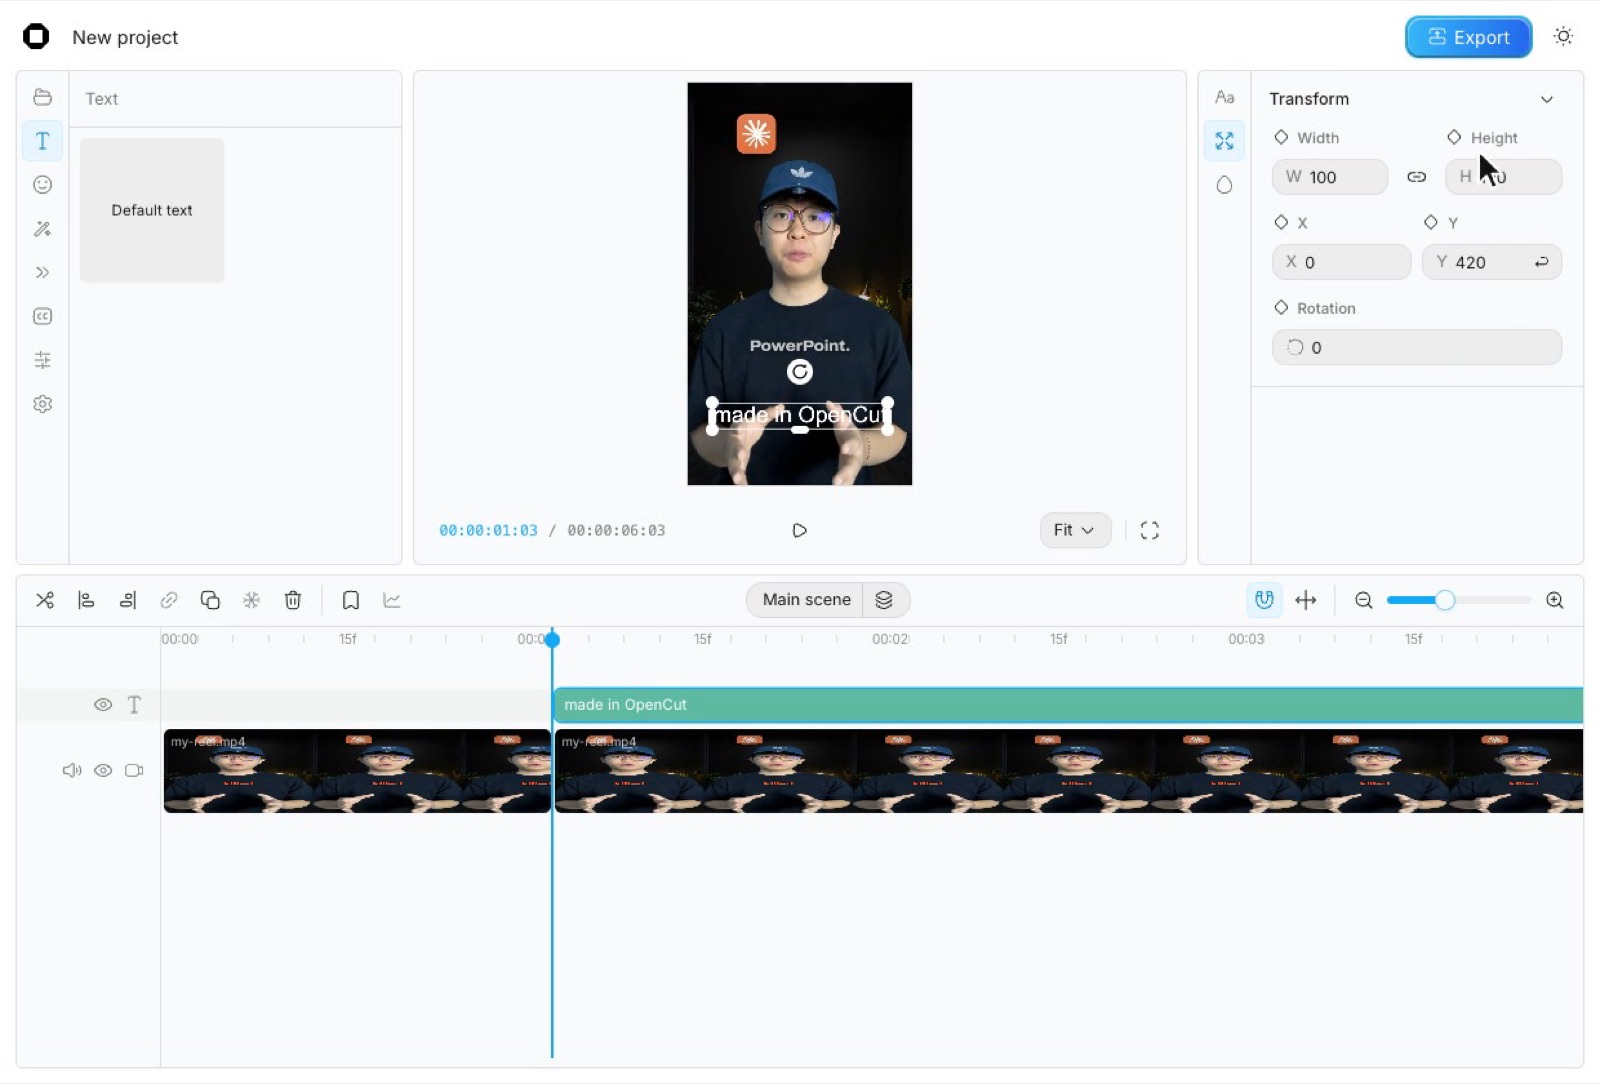Open the captions CC tab
This screenshot has width=1600, height=1084.
click(x=42, y=316)
